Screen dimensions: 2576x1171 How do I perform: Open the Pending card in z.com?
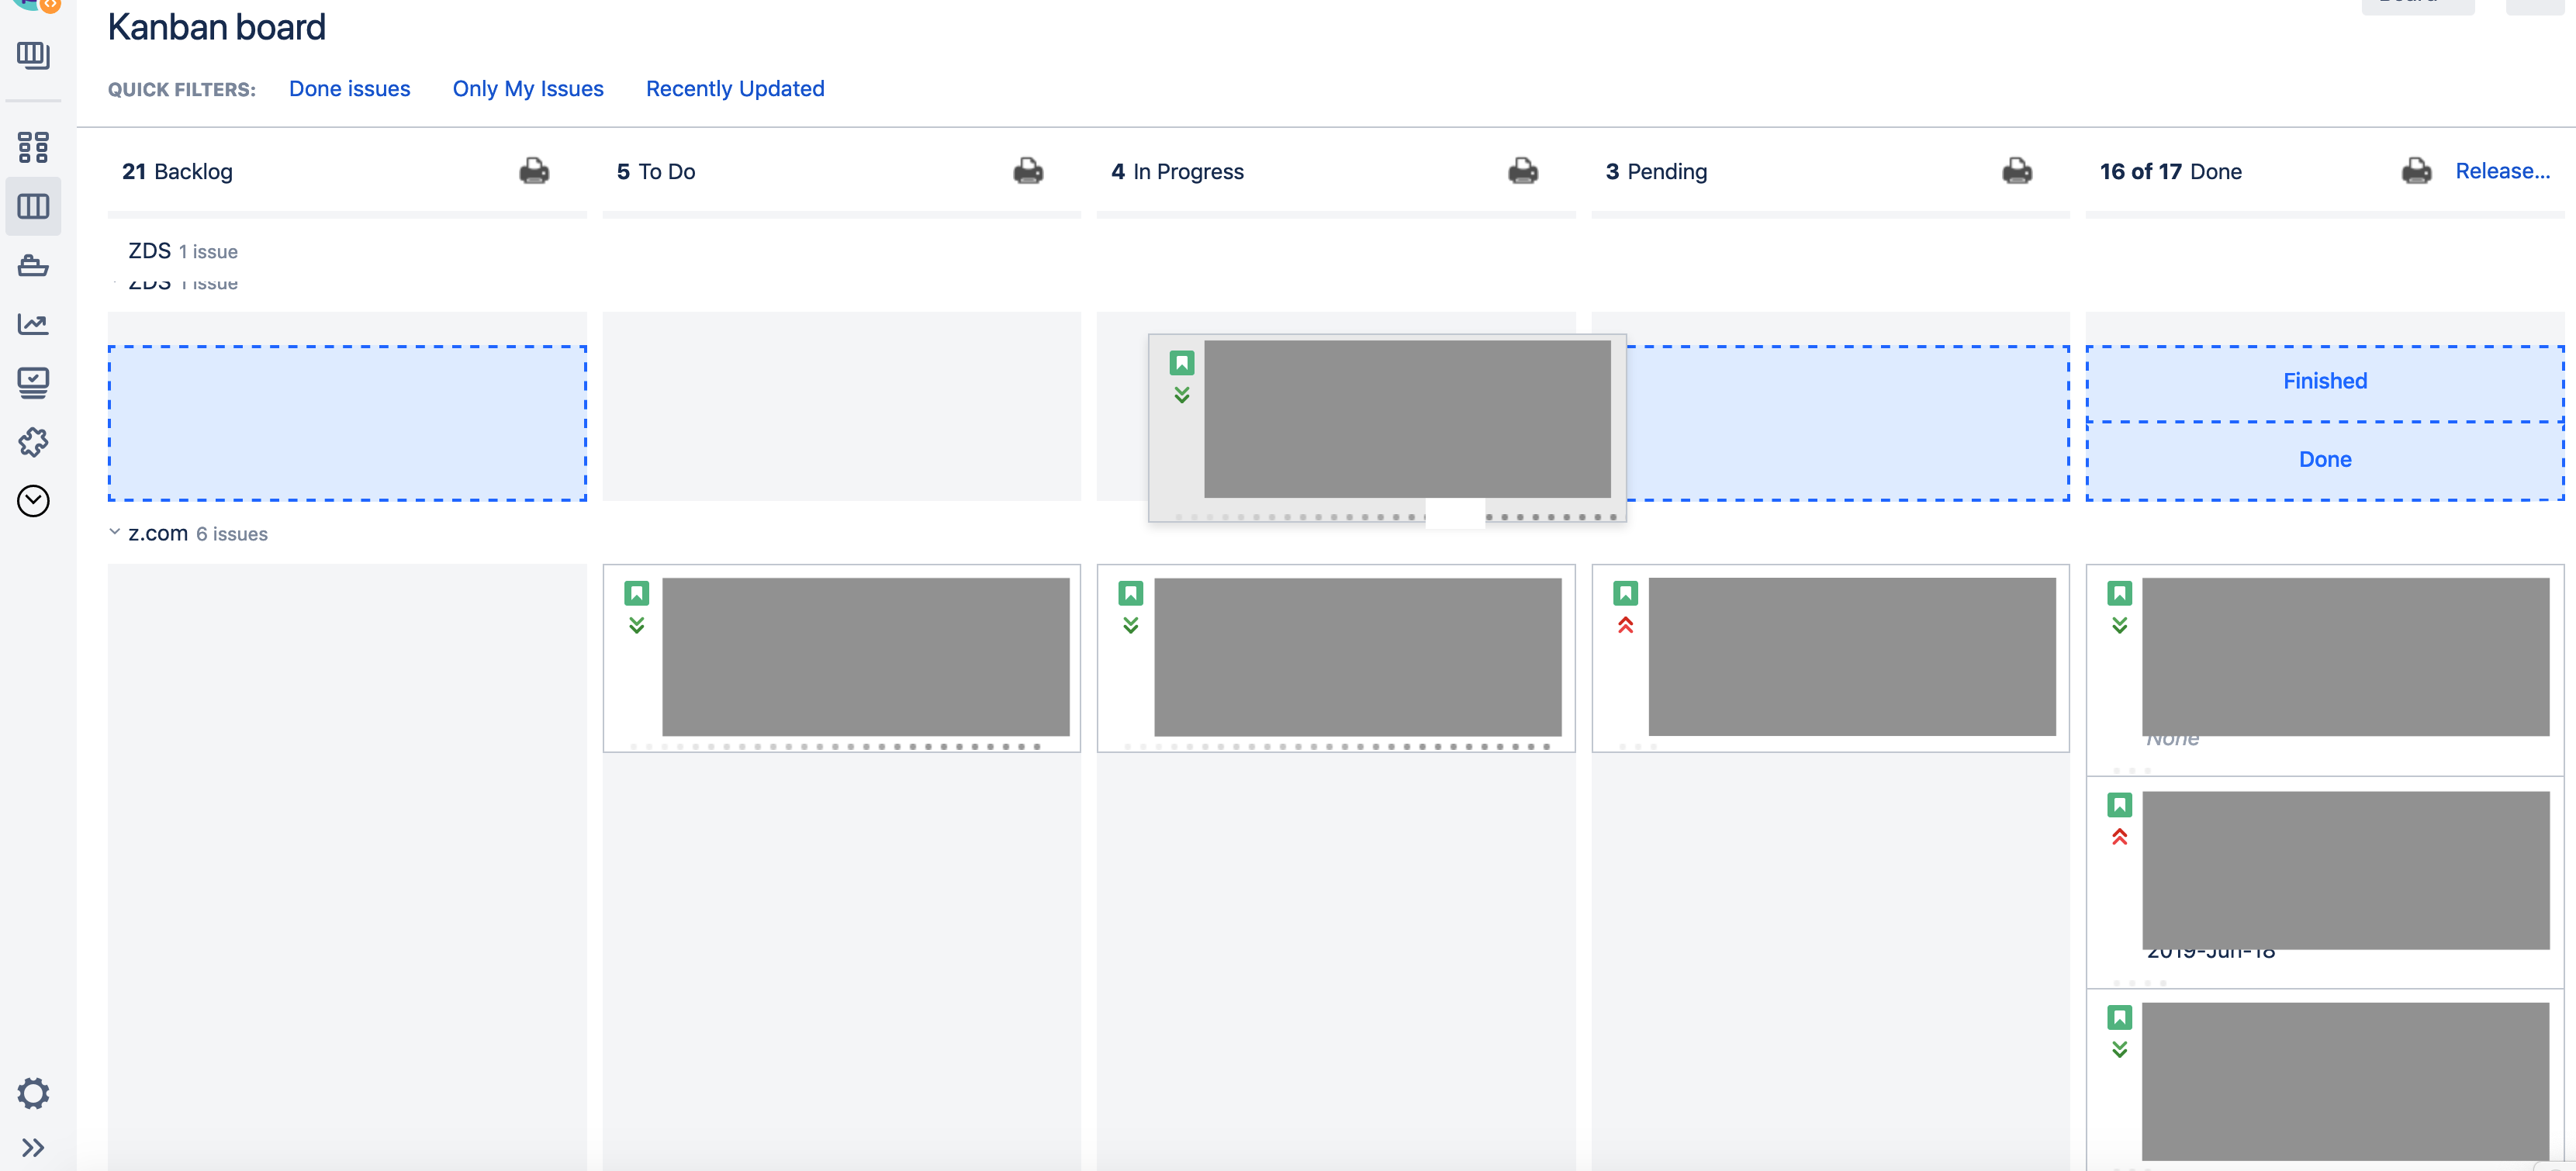1830,658
